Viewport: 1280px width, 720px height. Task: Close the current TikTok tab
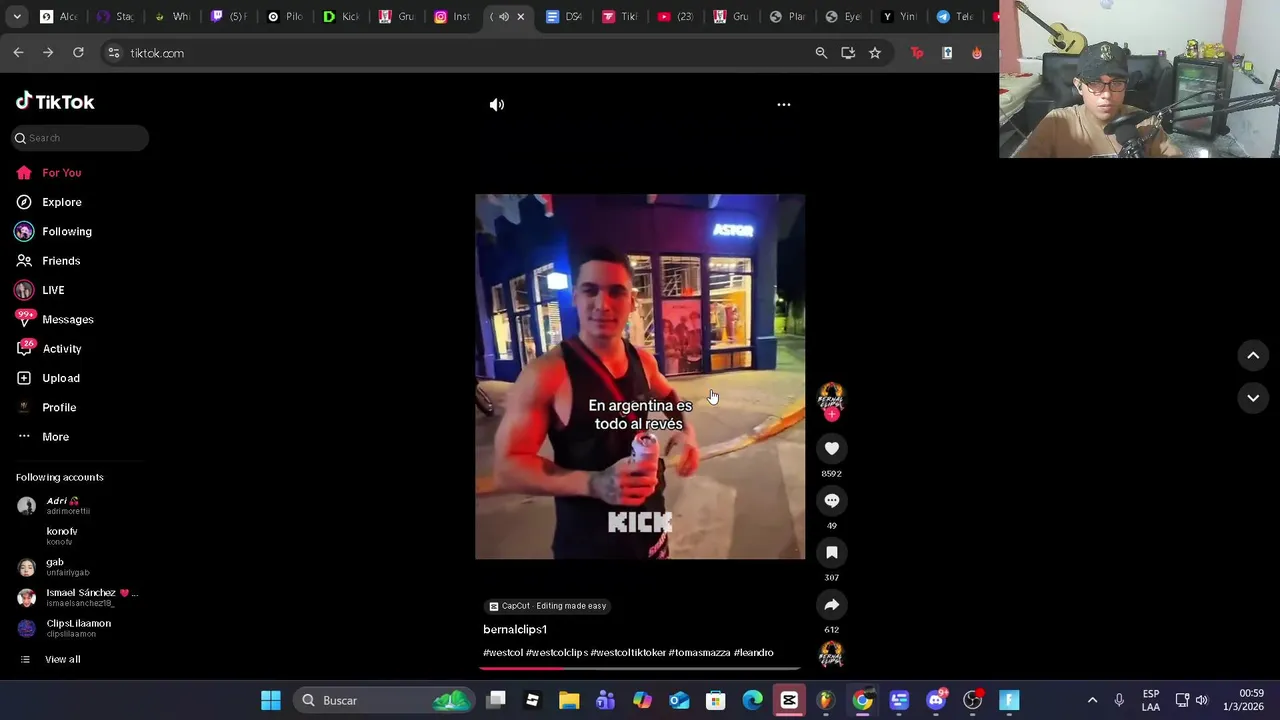point(520,17)
